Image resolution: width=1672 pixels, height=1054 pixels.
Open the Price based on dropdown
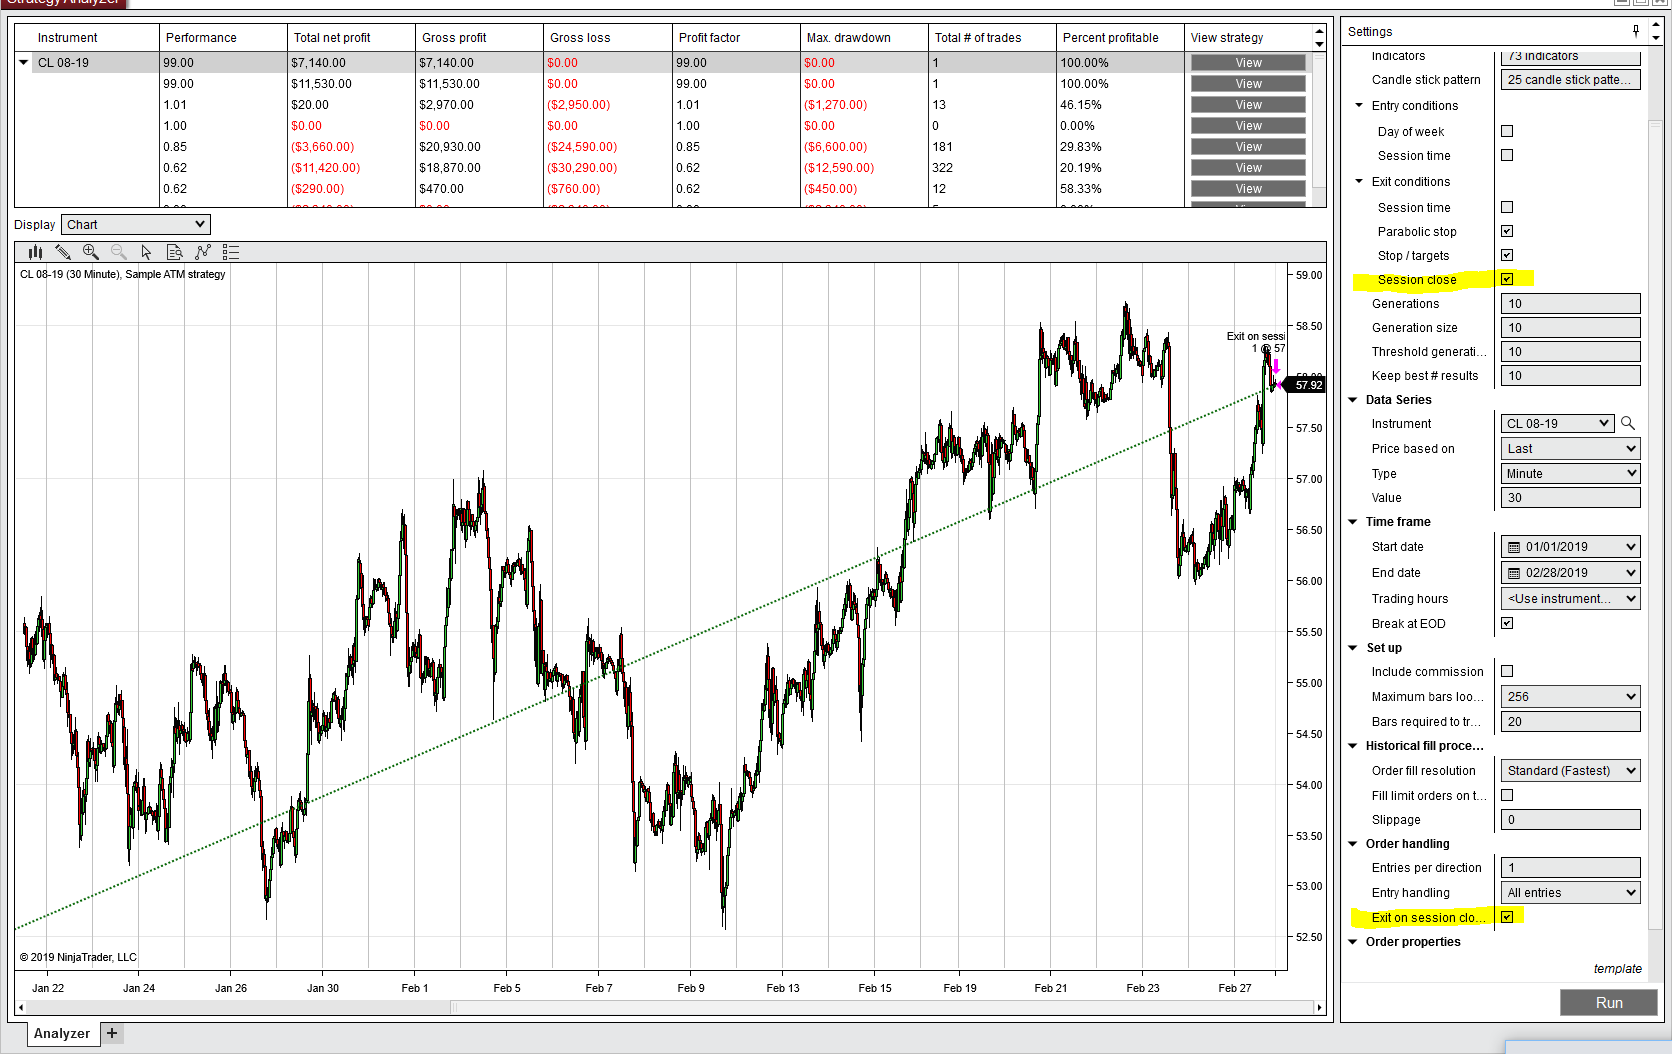coord(1571,449)
